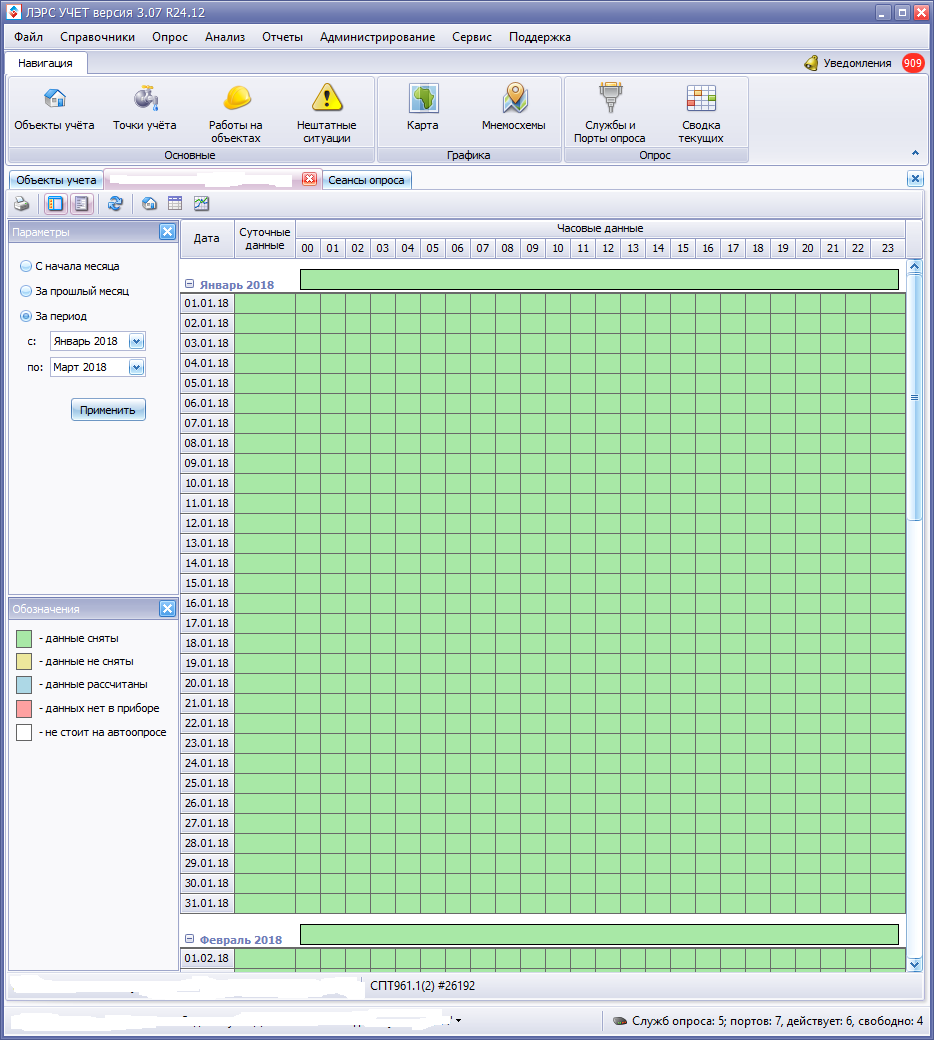The height and width of the screenshot is (1040, 934).
Task: Open the status bar dropdown arrow
Action: click(x=458, y=1020)
